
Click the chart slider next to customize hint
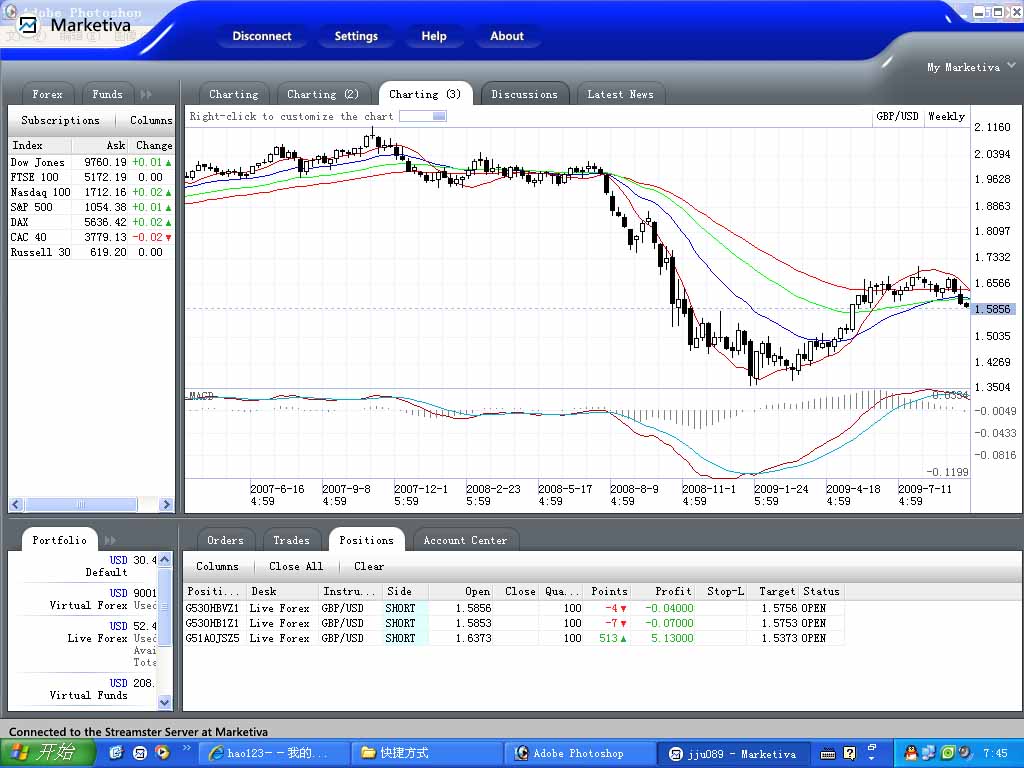423,116
